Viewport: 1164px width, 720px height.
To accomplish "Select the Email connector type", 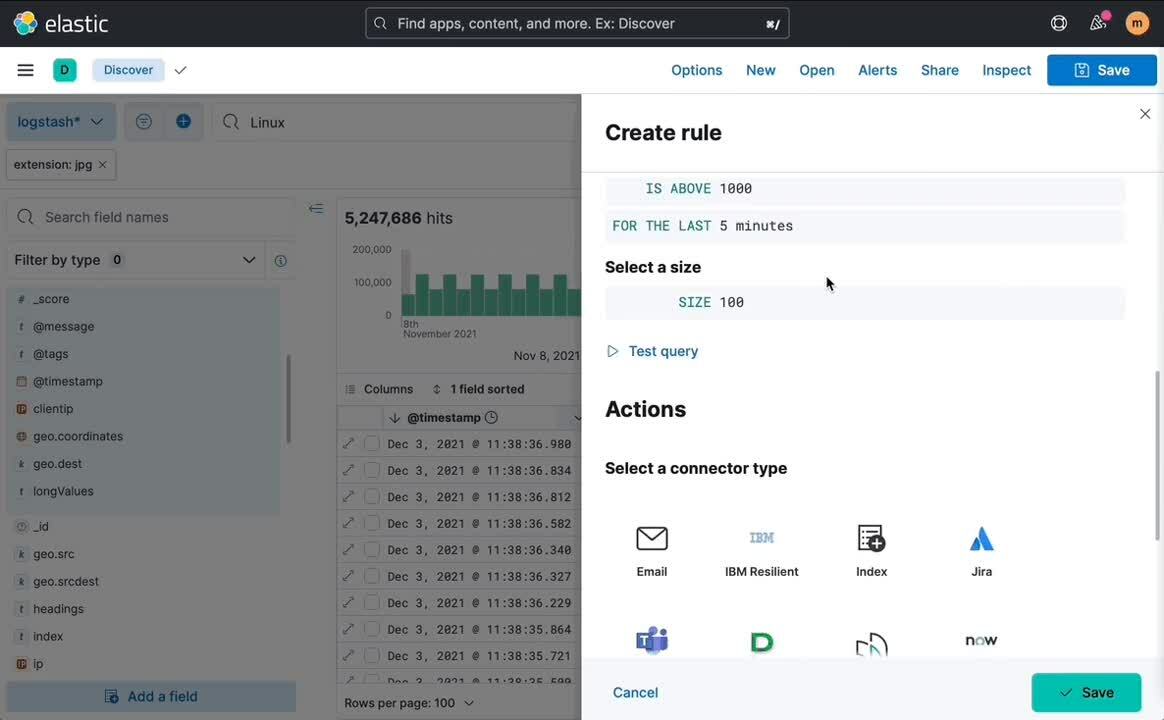I will pos(652,551).
